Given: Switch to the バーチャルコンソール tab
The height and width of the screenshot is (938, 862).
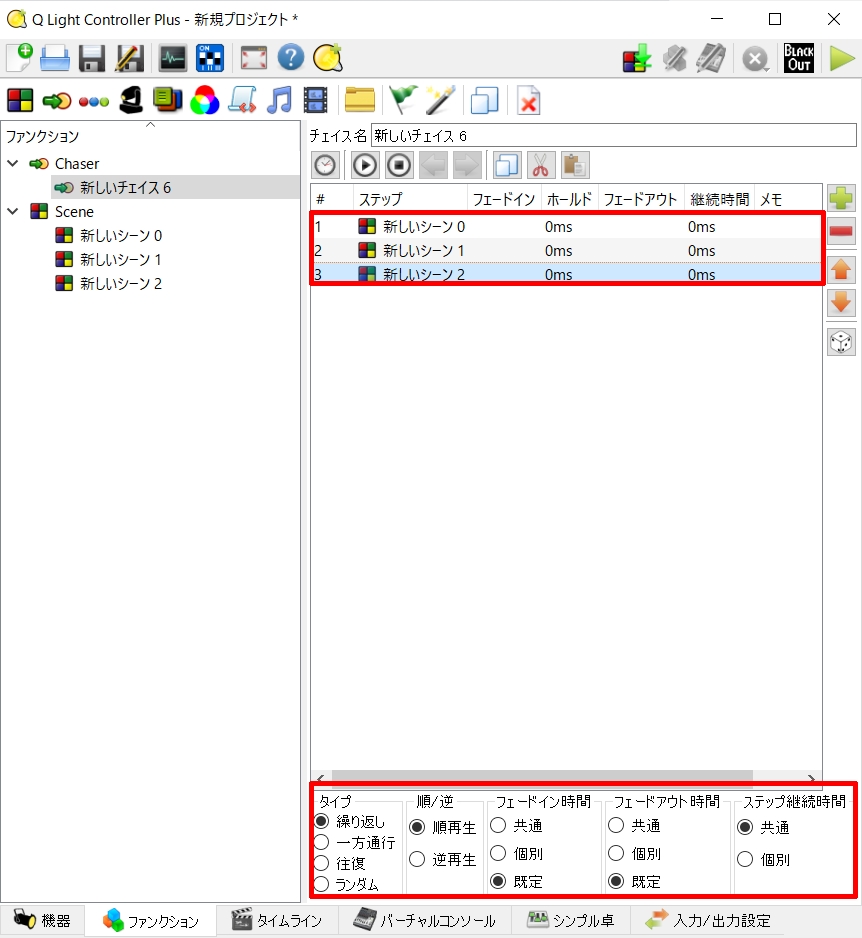Looking at the screenshot, I should 424,921.
